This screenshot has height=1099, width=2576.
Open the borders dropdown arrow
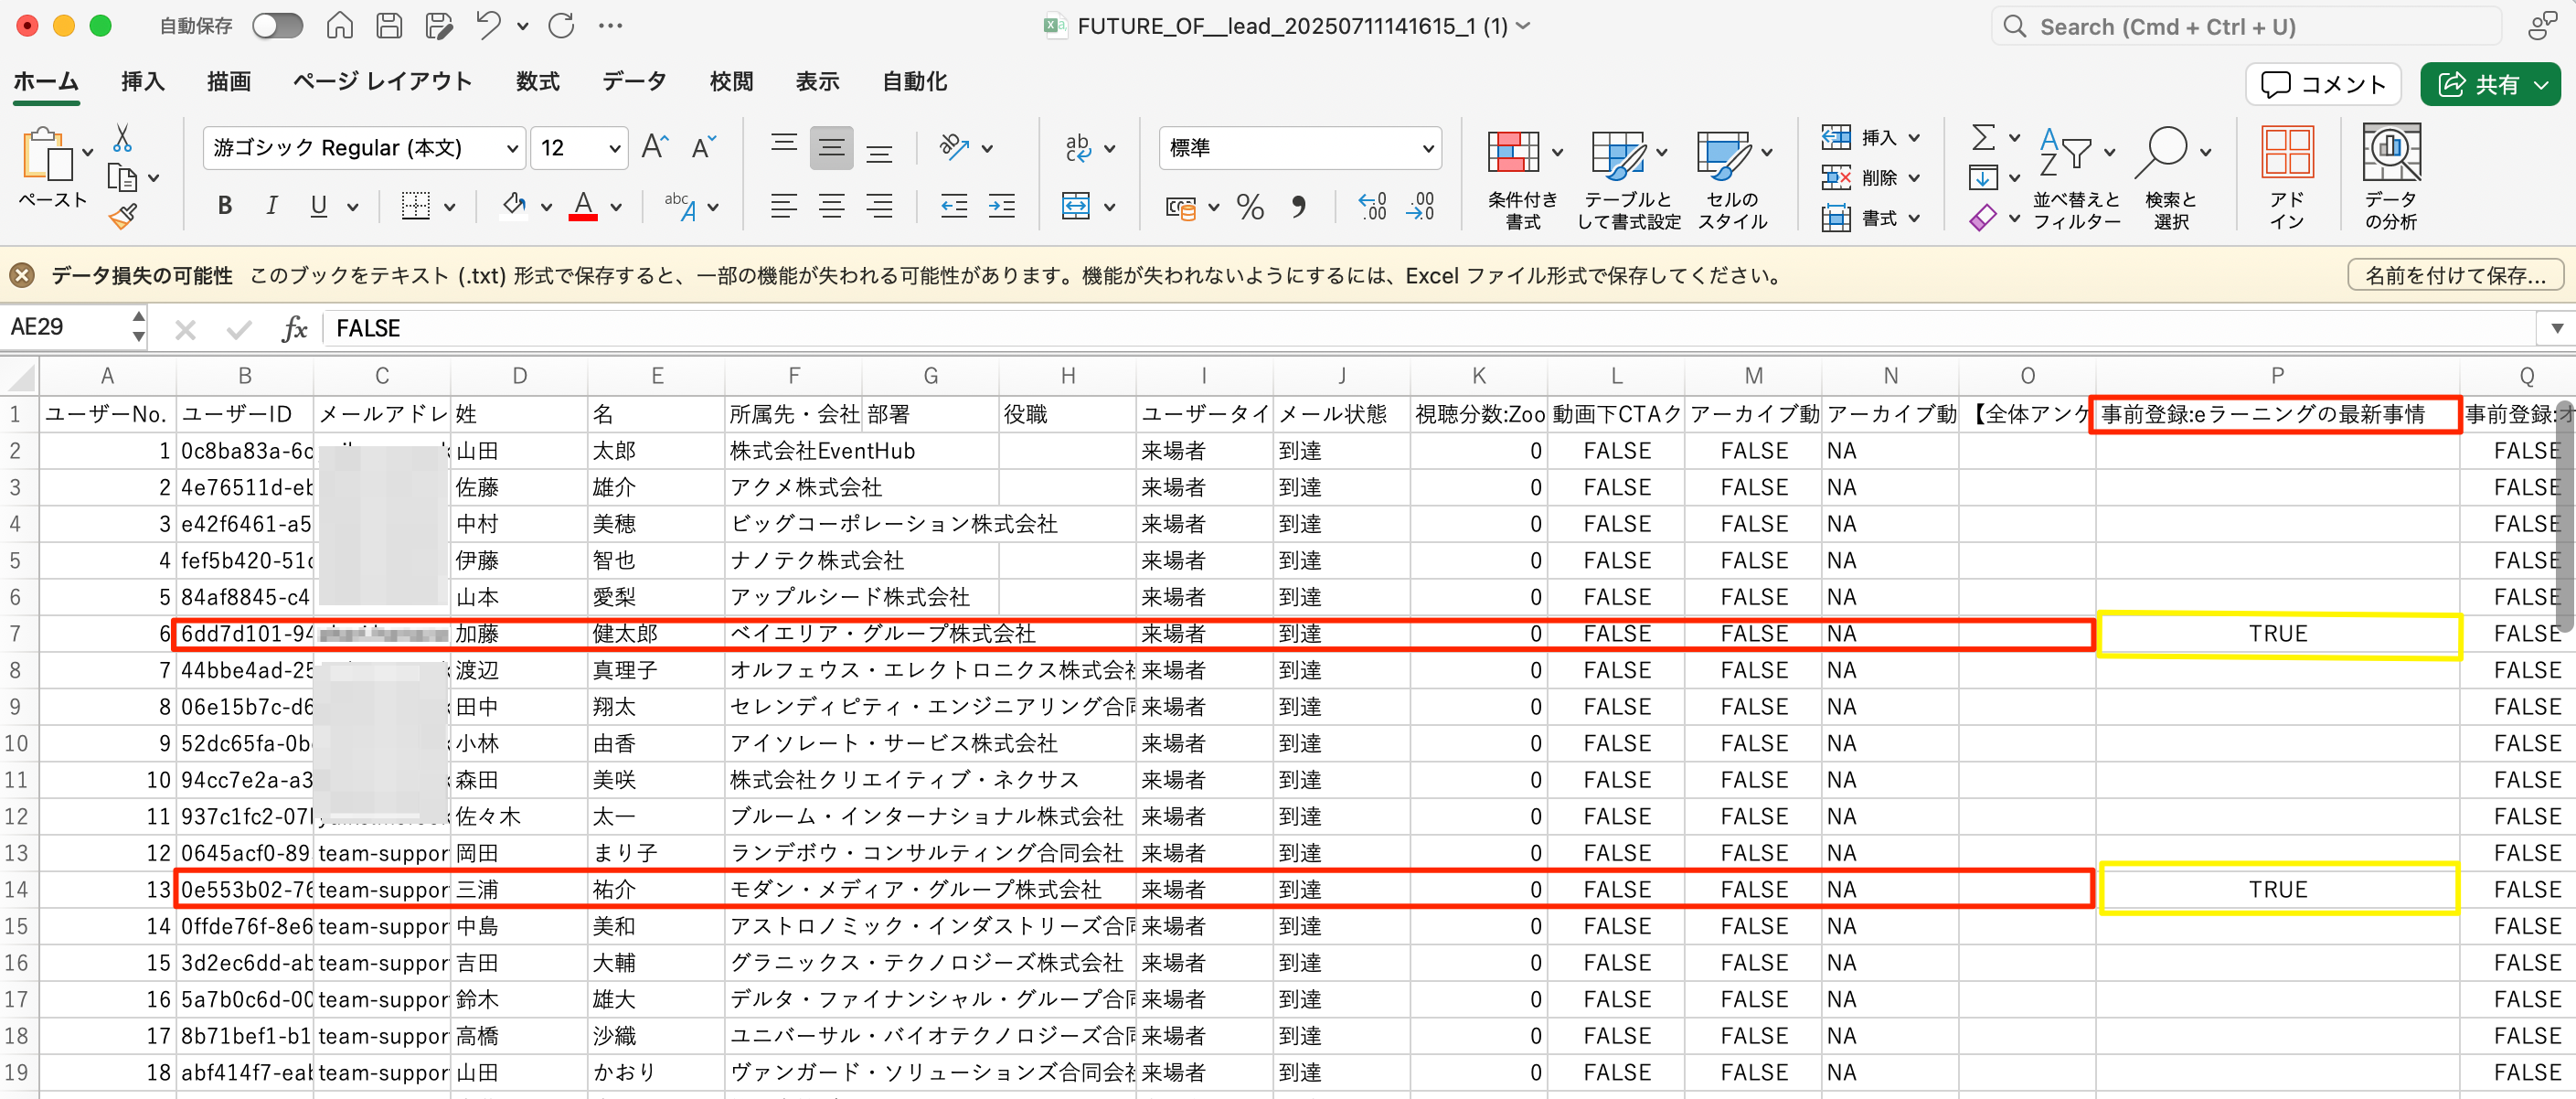450,207
